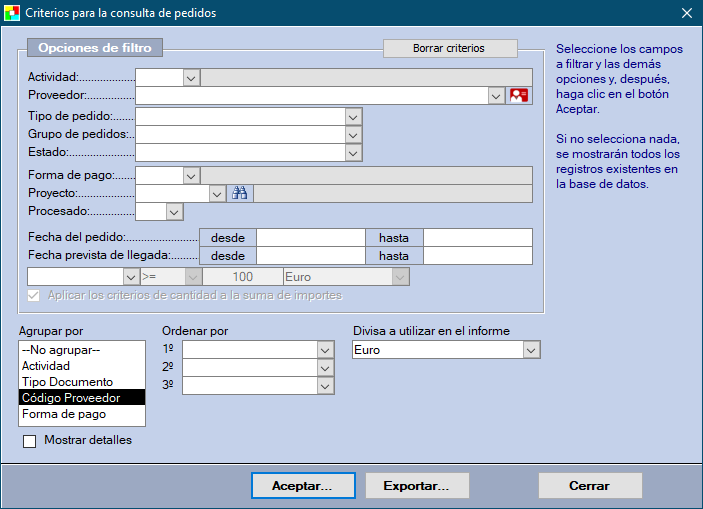The height and width of the screenshot is (509, 703).
Task: Expand the Proveedor combo box
Action: point(496,96)
